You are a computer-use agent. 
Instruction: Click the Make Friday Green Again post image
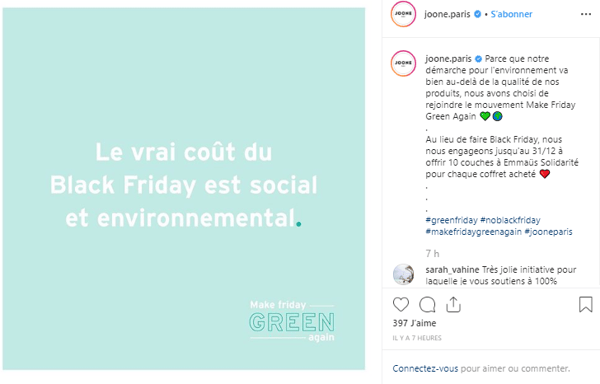[x=184, y=189]
